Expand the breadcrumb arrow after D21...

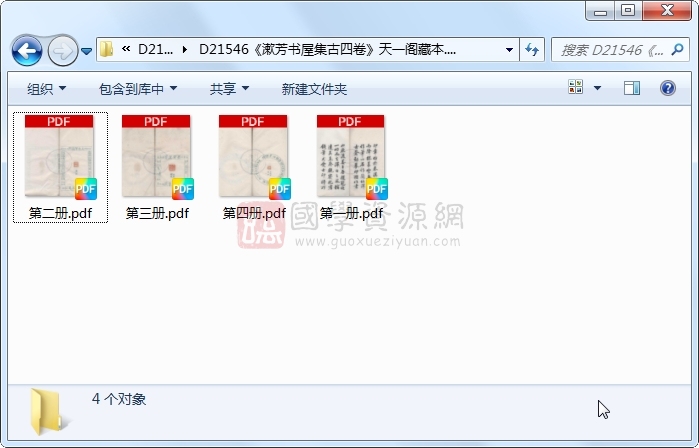(x=185, y=49)
